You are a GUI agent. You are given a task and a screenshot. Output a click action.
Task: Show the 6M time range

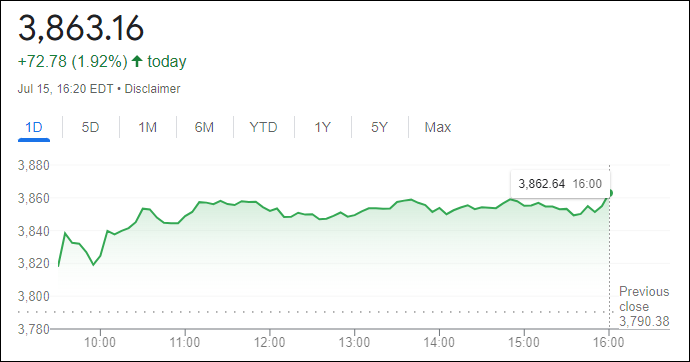pos(204,128)
